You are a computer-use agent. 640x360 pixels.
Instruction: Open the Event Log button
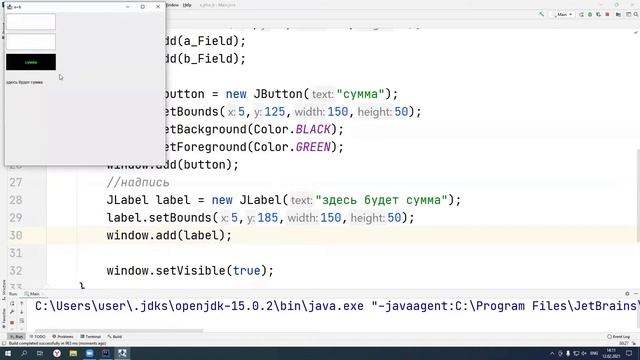[x=618, y=337]
